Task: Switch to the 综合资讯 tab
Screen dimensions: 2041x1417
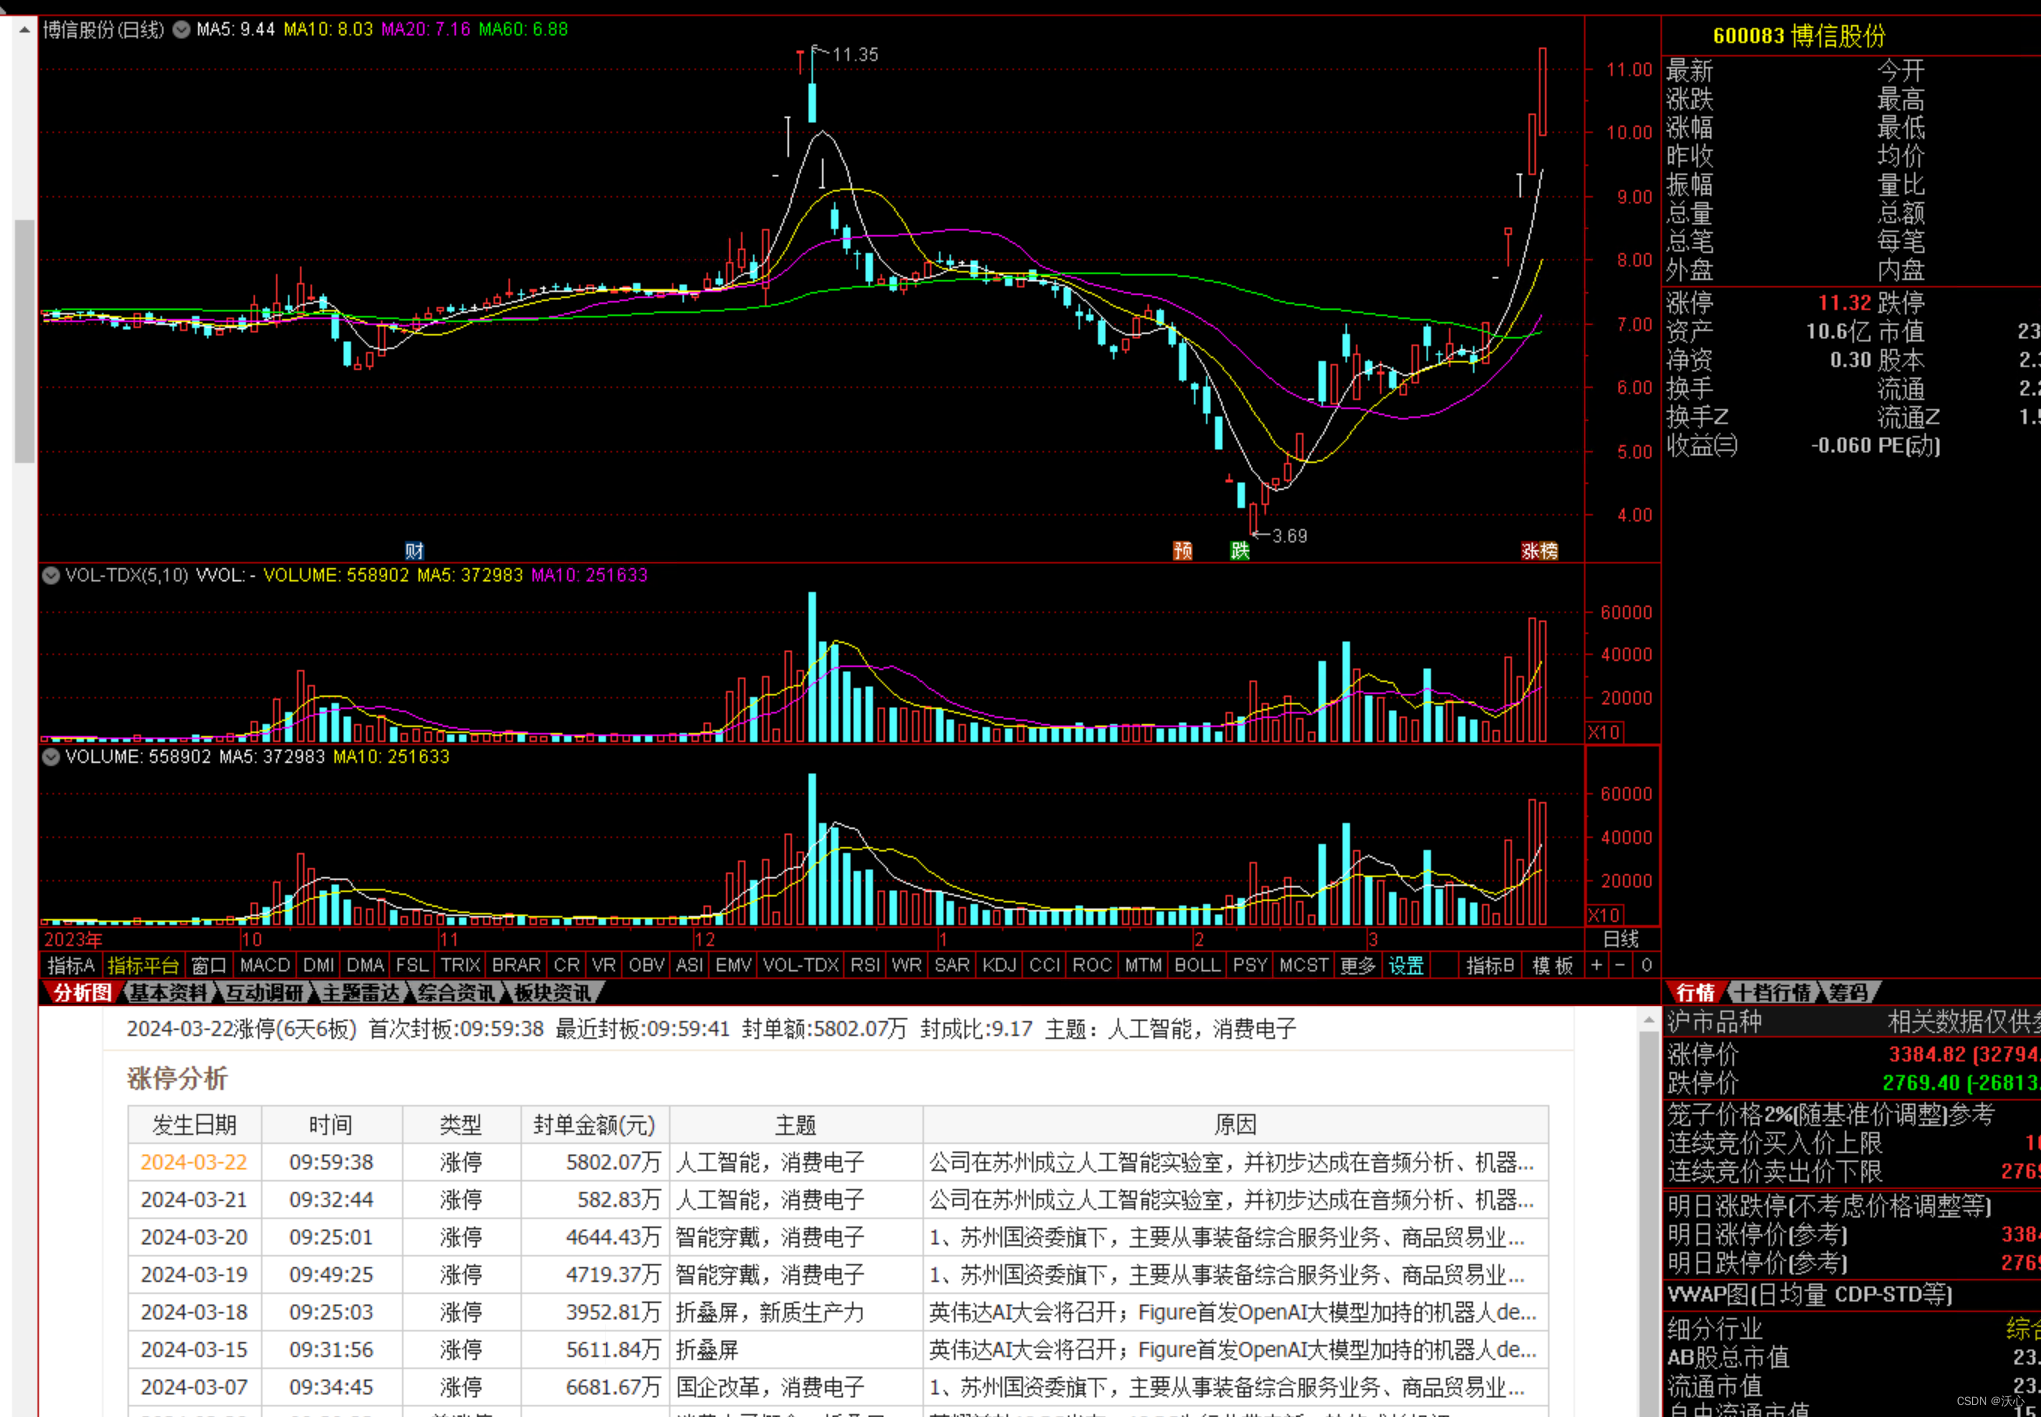Action: (x=456, y=992)
